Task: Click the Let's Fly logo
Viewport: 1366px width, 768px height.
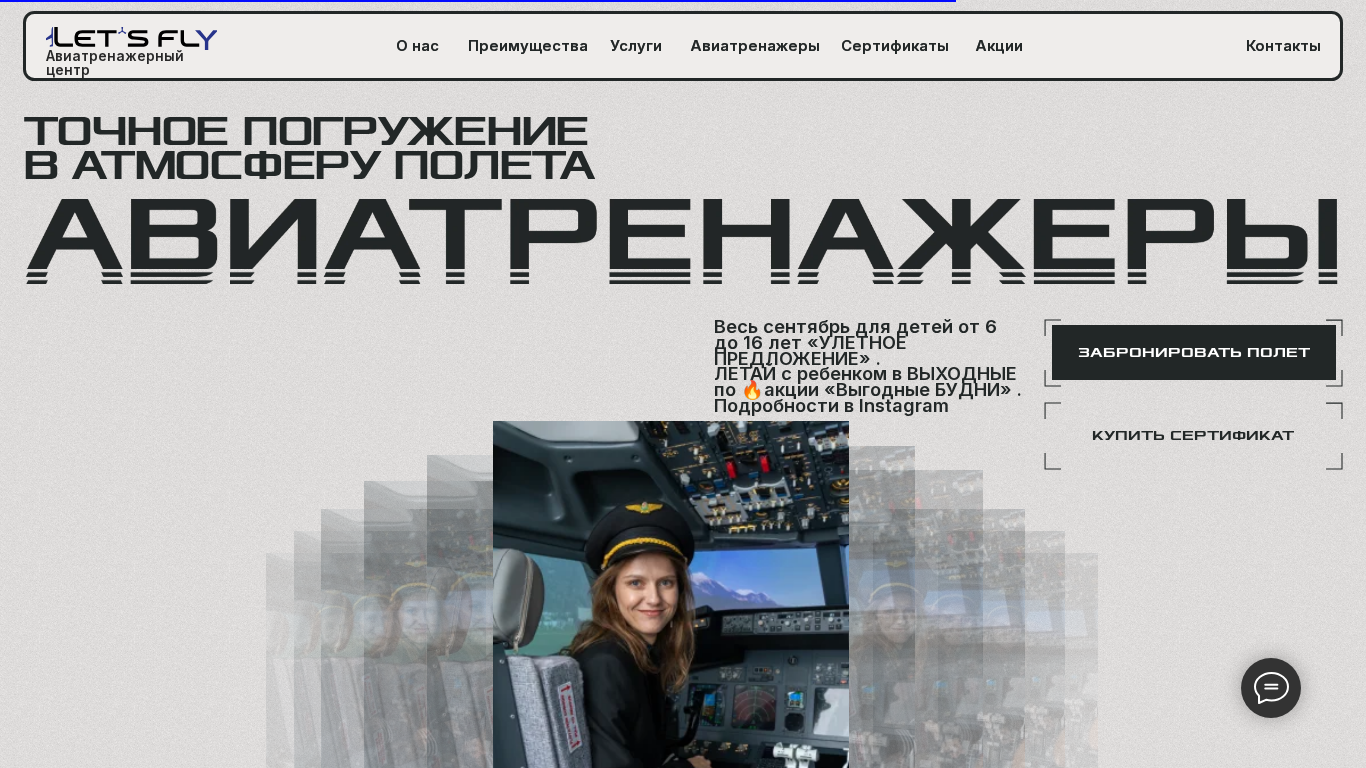Action: tap(131, 38)
